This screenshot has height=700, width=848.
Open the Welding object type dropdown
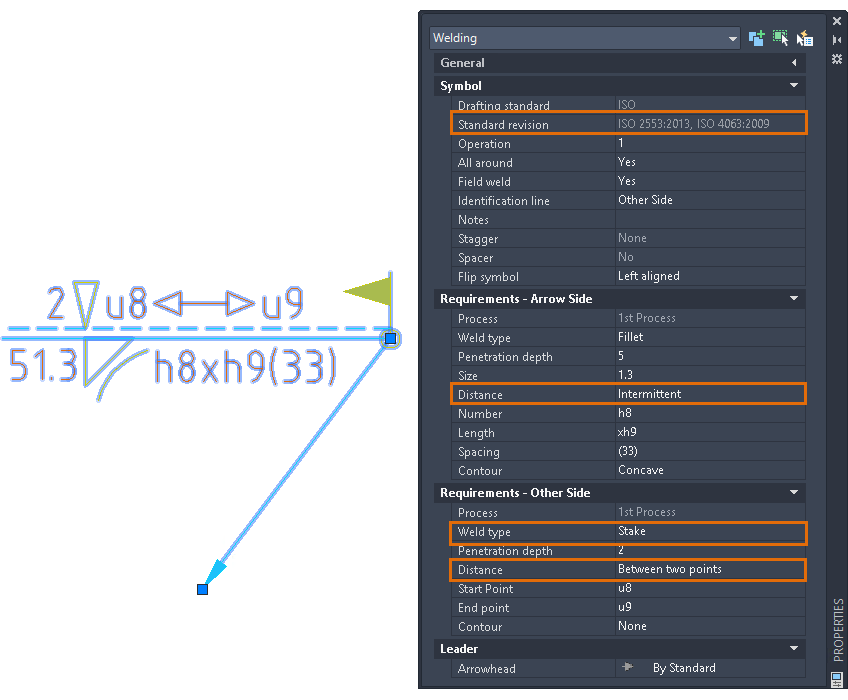click(735, 37)
